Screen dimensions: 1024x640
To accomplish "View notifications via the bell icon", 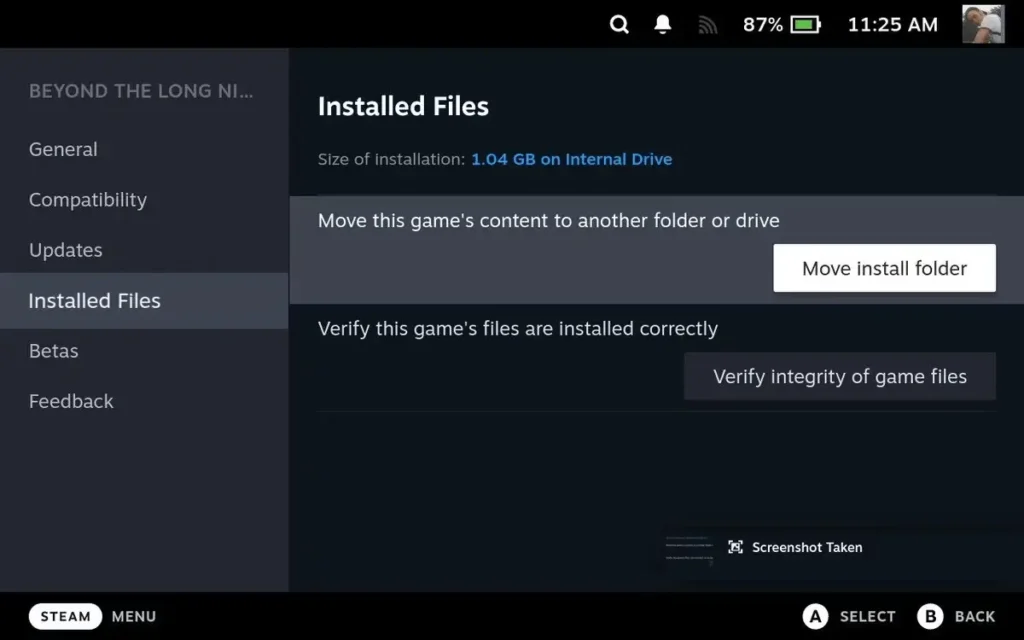I will point(661,24).
